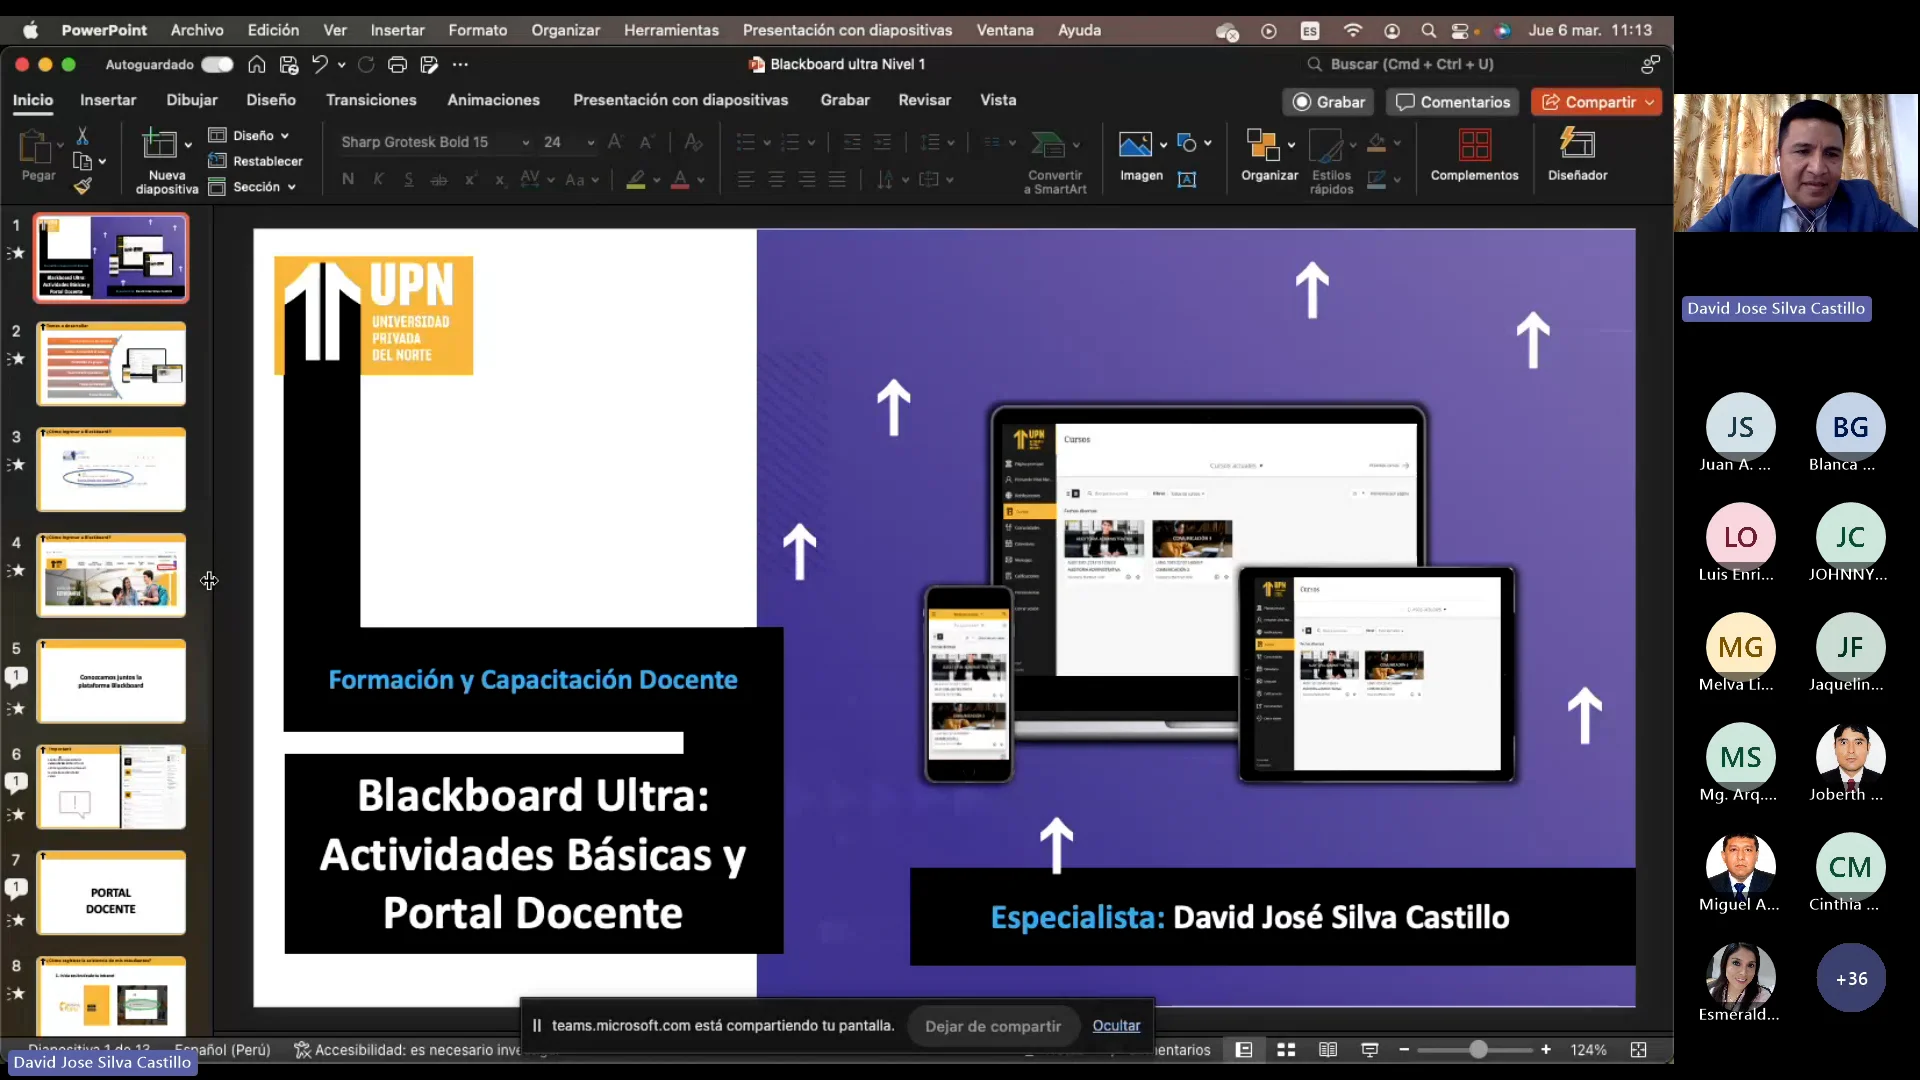Screen dimensions: 1920x1080
Task: Open the Transiciones ribbon tab
Action: [371, 100]
